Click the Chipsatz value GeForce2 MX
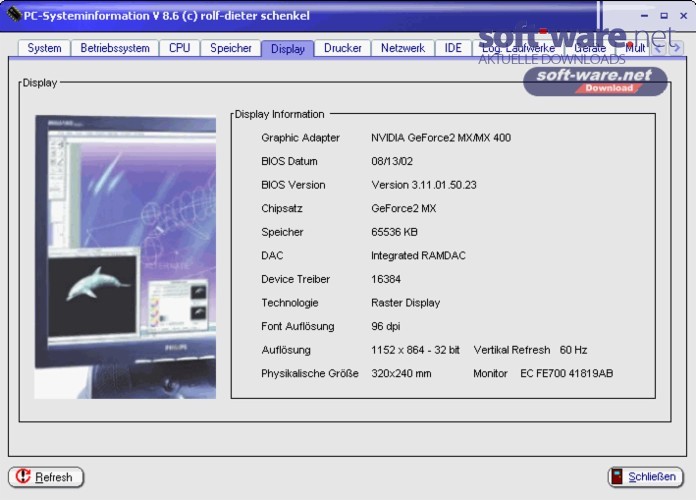This screenshot has width=696, height=500. [403, 208]
